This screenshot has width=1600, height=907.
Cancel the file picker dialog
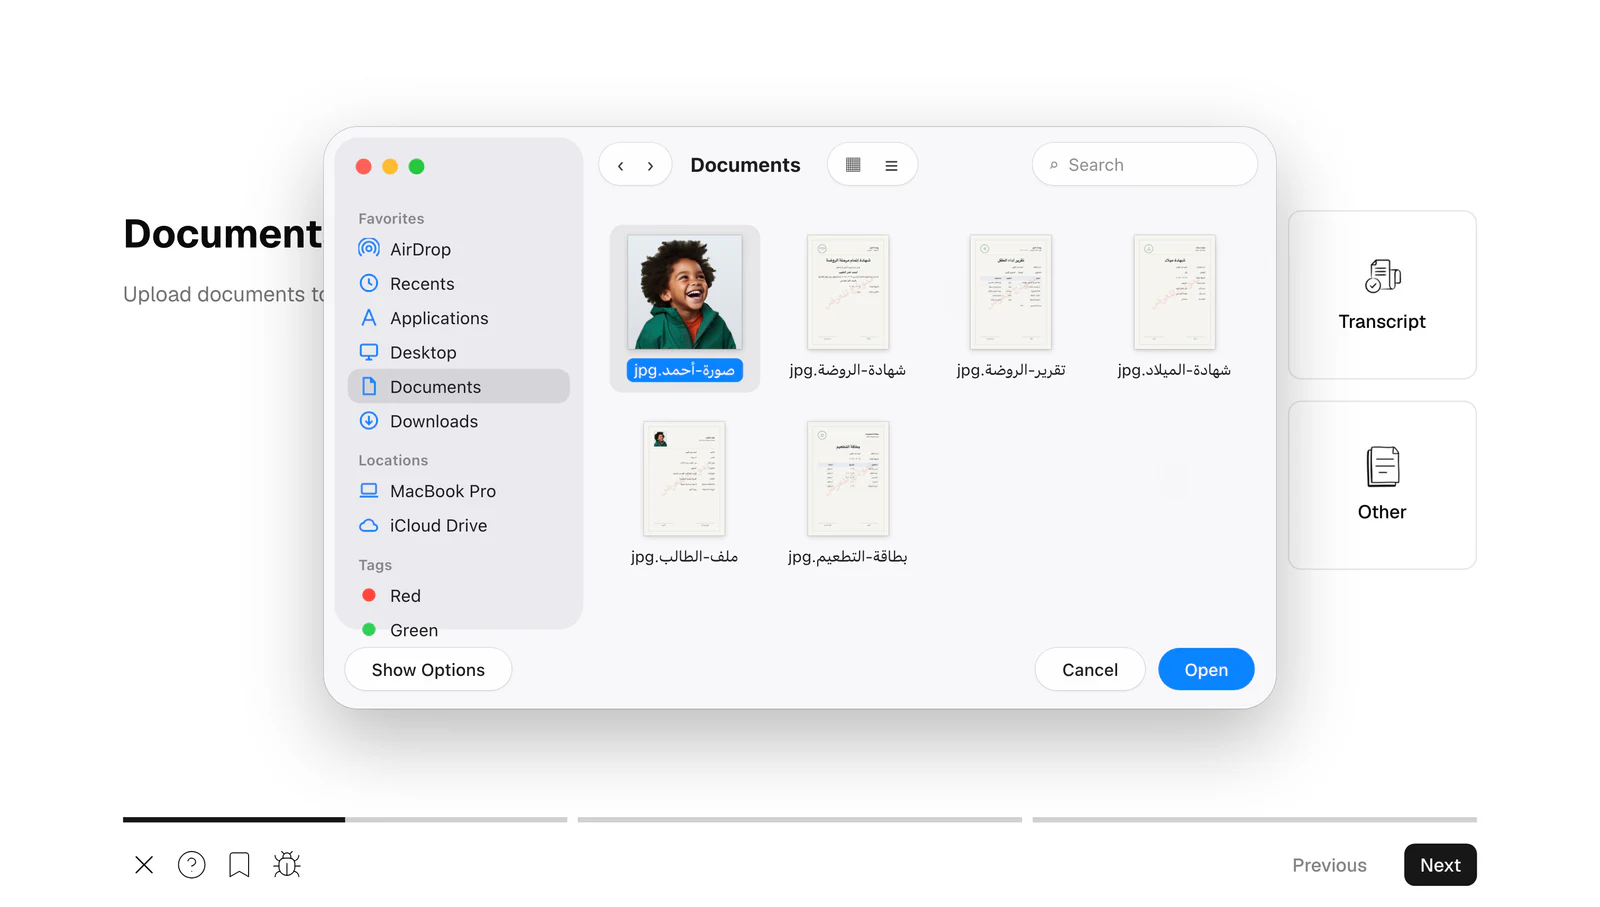pyautogui.click(x=1090, y=670)
